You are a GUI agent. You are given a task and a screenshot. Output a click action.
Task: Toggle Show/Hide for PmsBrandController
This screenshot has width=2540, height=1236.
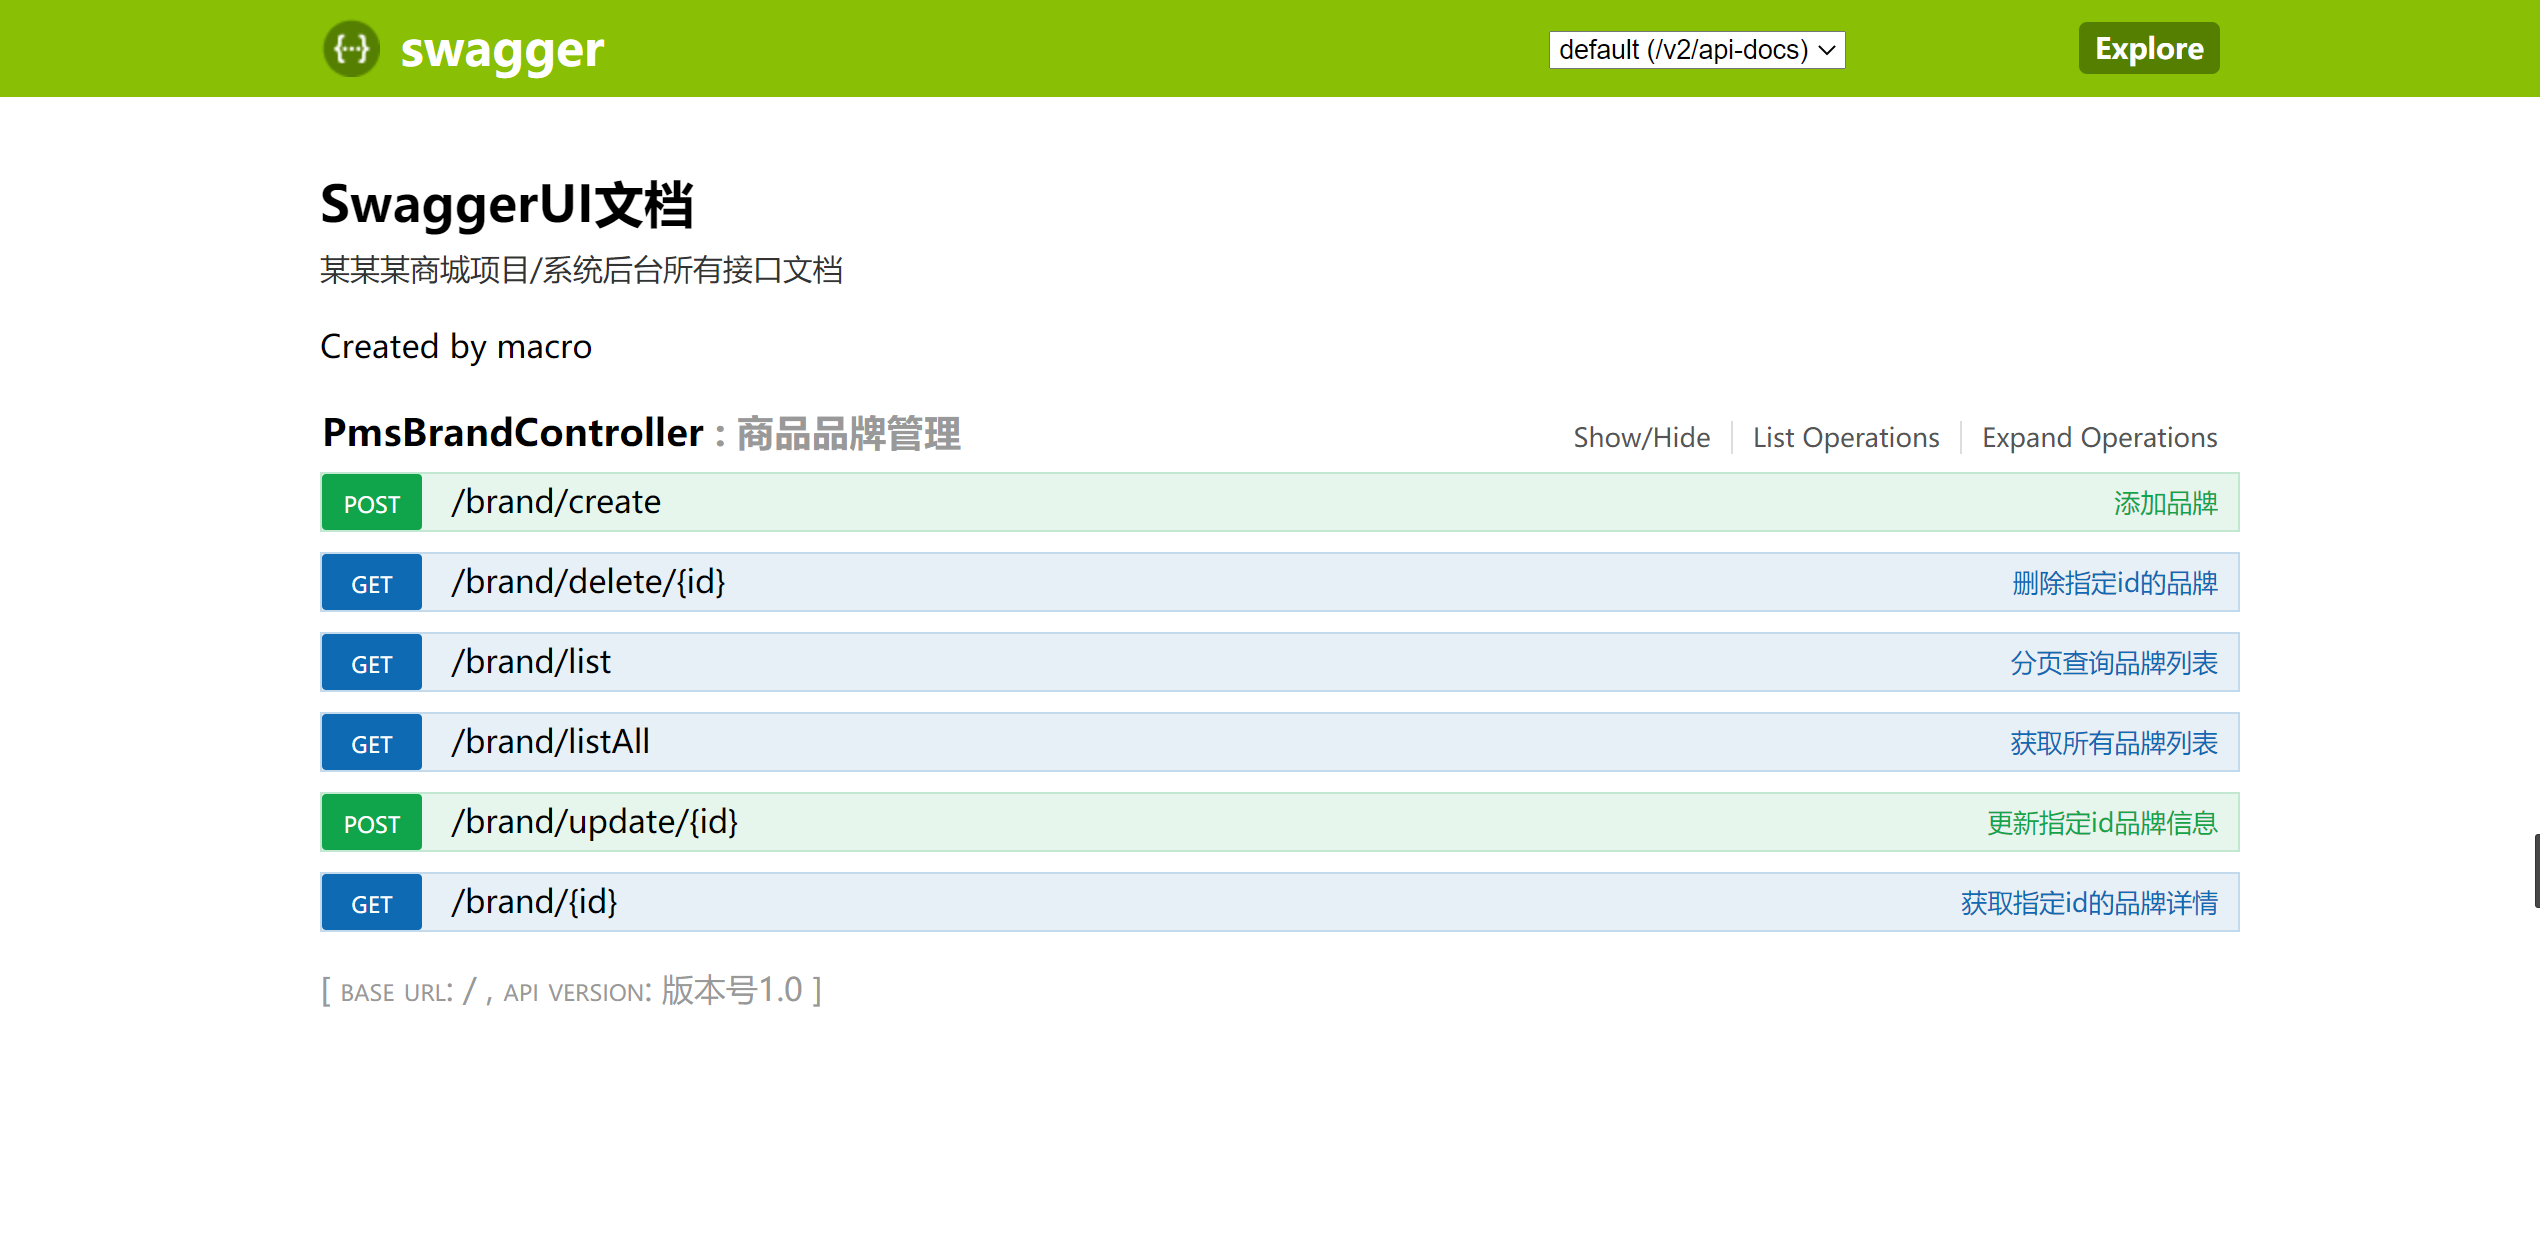[1641, 437]
